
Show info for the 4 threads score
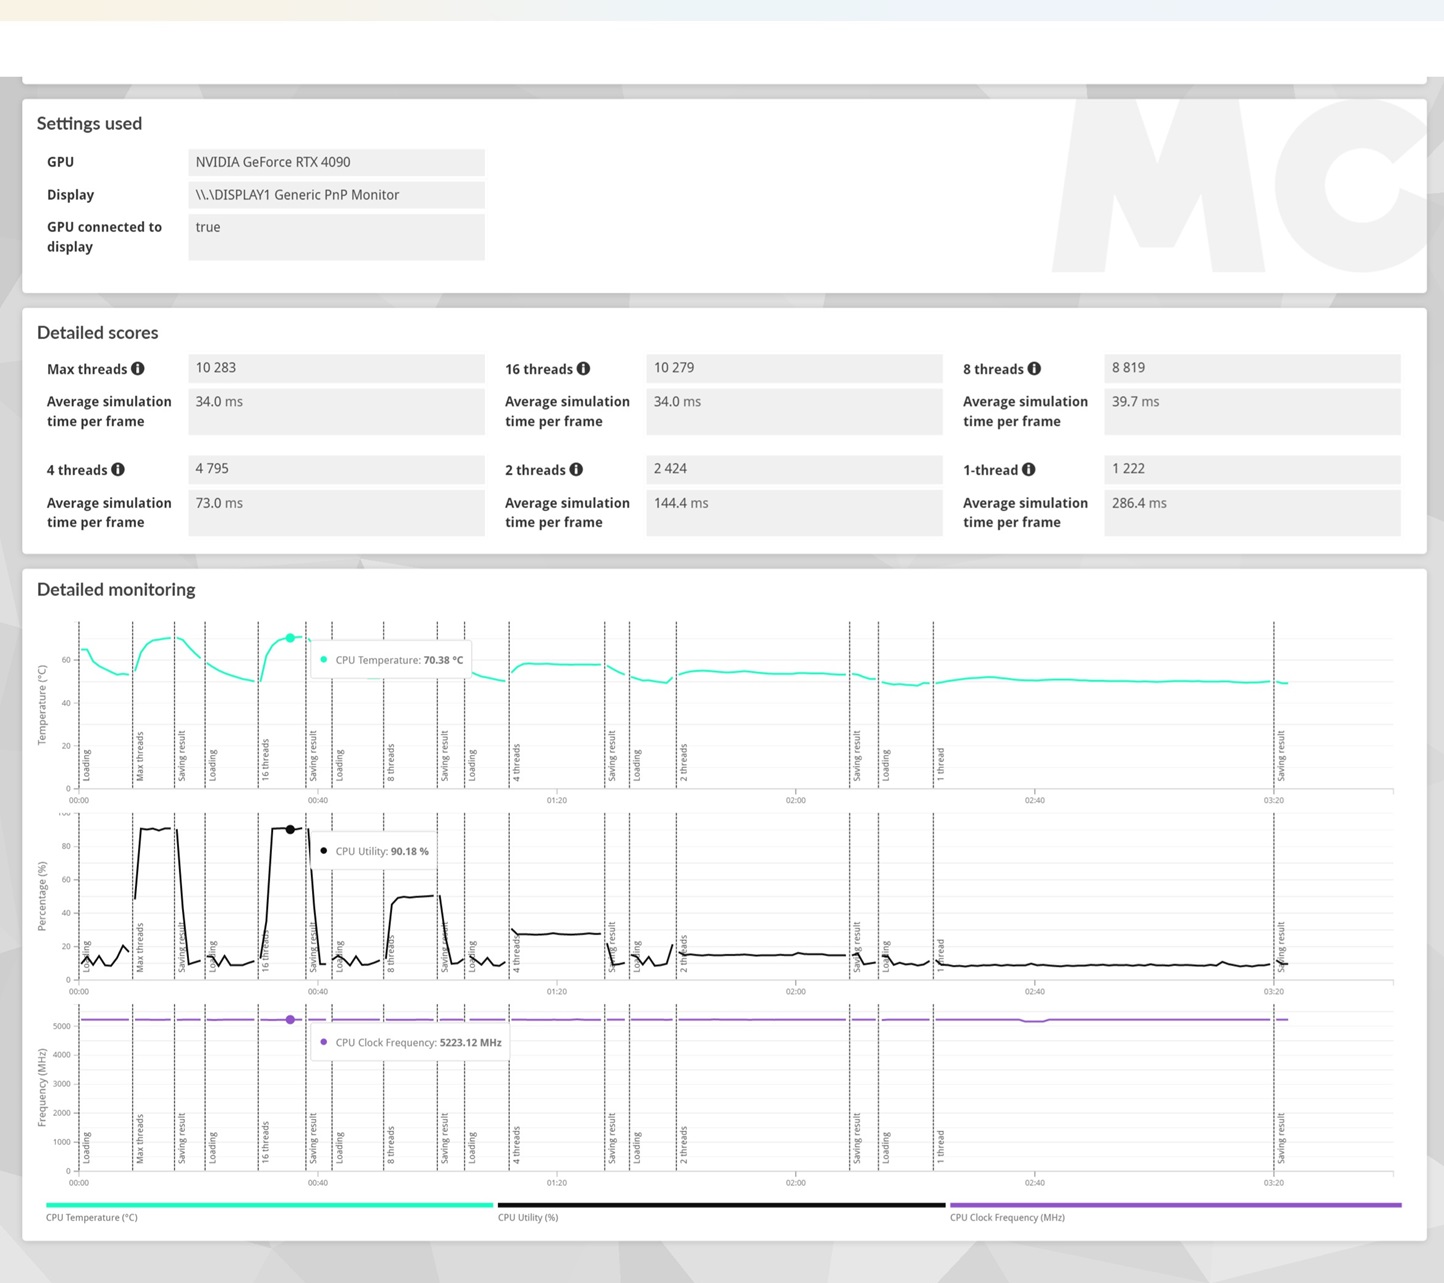118,470
